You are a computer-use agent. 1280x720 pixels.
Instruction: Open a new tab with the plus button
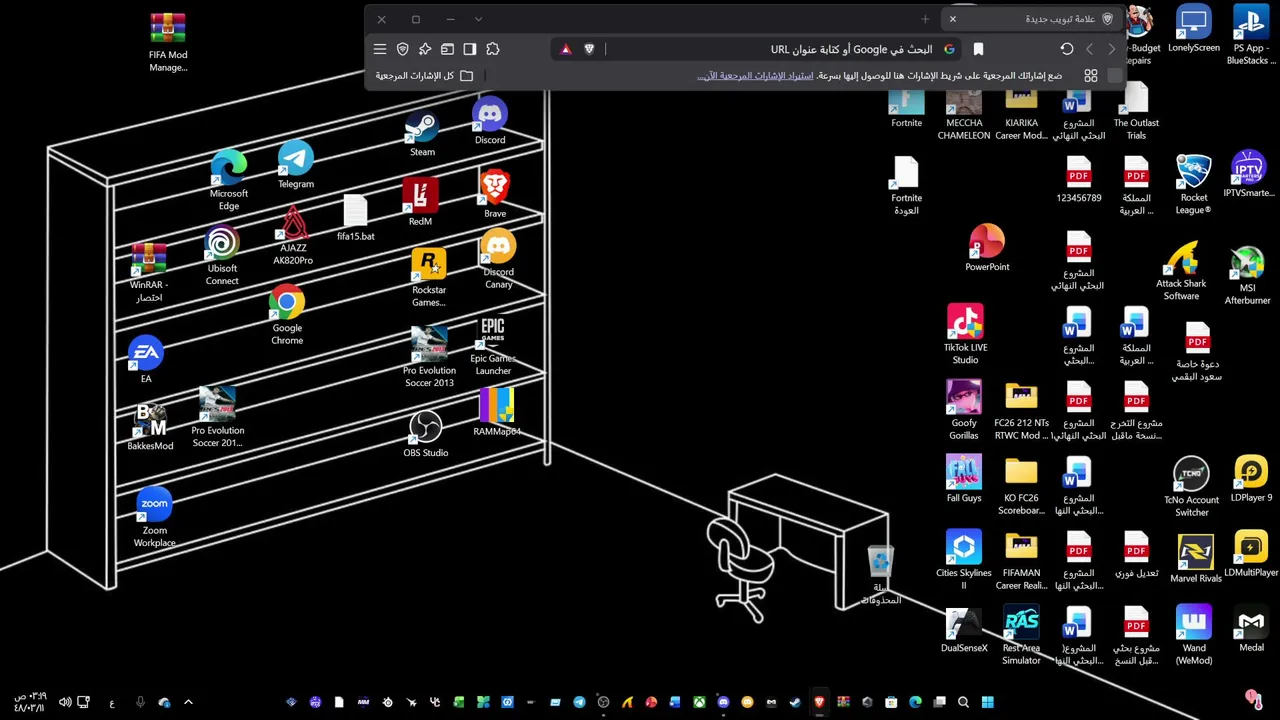[x=925, y=19]
